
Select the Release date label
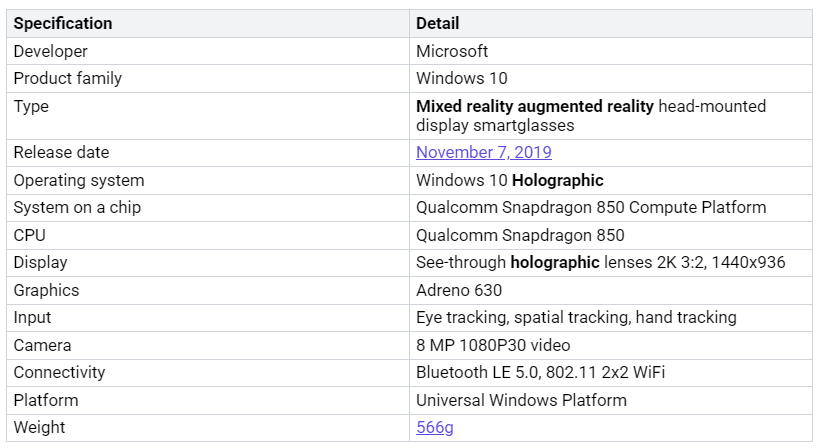[61, 152]
